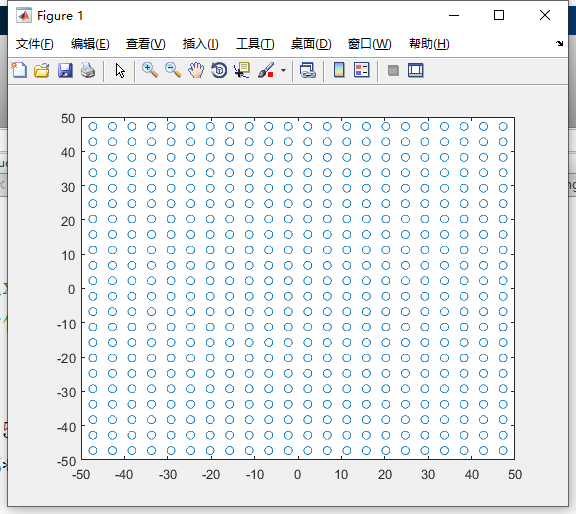The width and height of the screenshot is (576, 514).
Task: Activate the Pan hand tool
Action: pos(196,70)
